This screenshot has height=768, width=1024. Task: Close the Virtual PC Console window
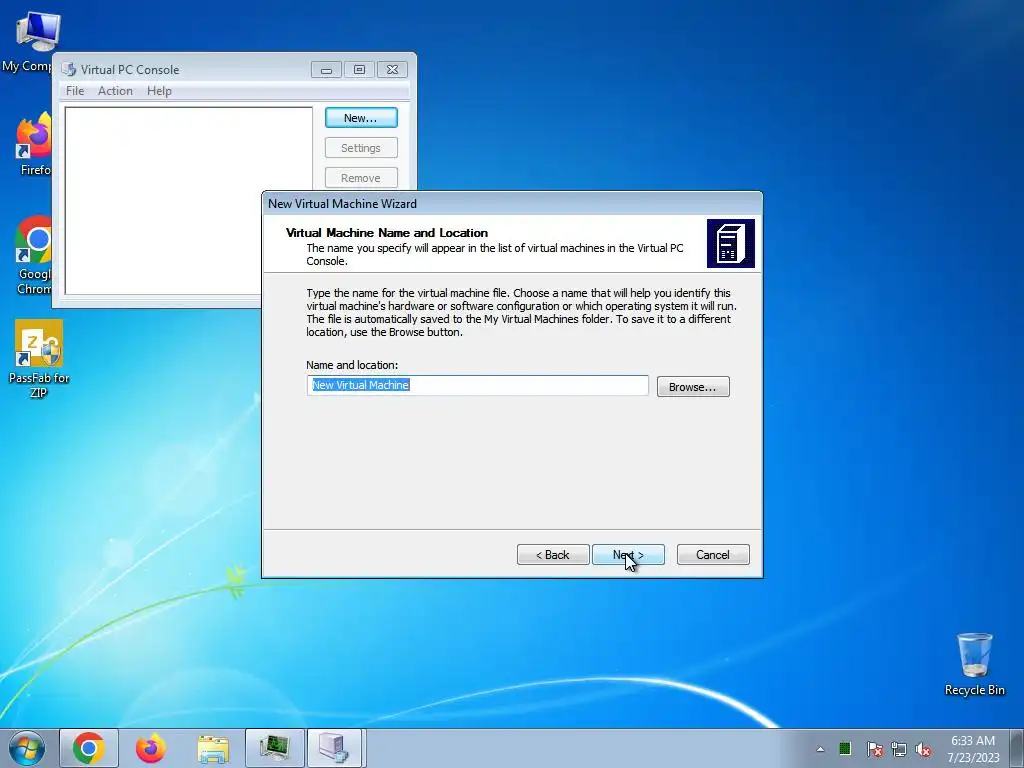tap(392, 69)
